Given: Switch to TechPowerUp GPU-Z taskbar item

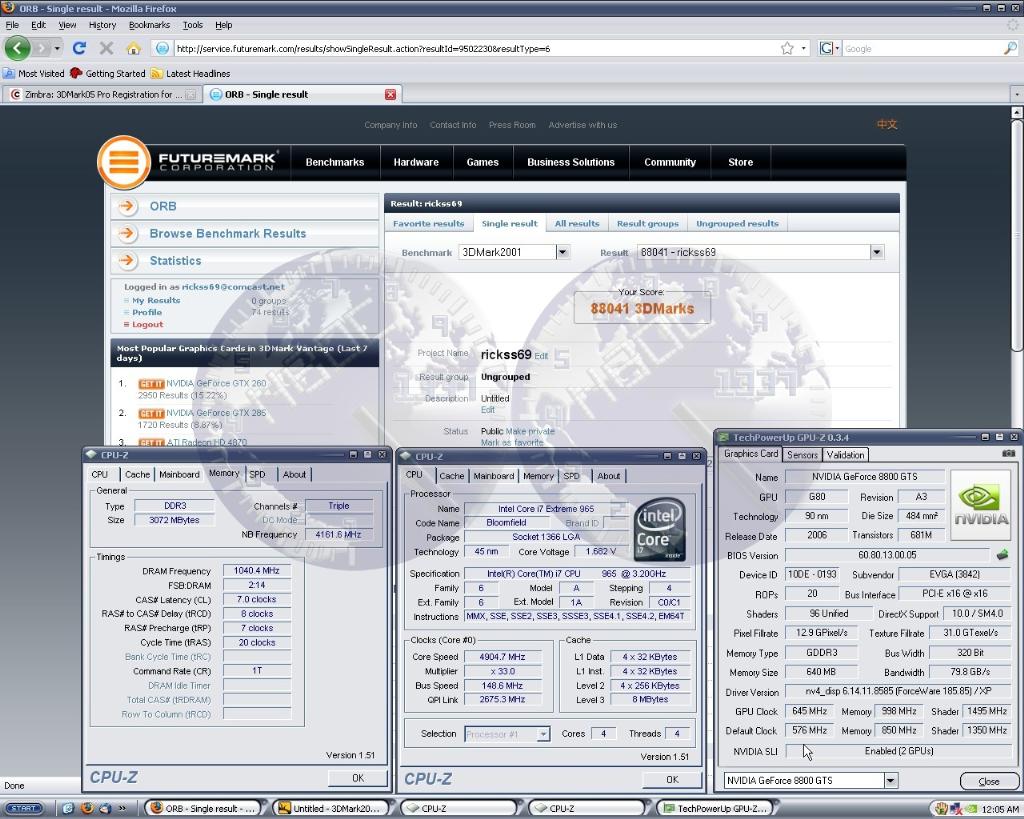Looking at the screenshot, I should coord(717,809).
